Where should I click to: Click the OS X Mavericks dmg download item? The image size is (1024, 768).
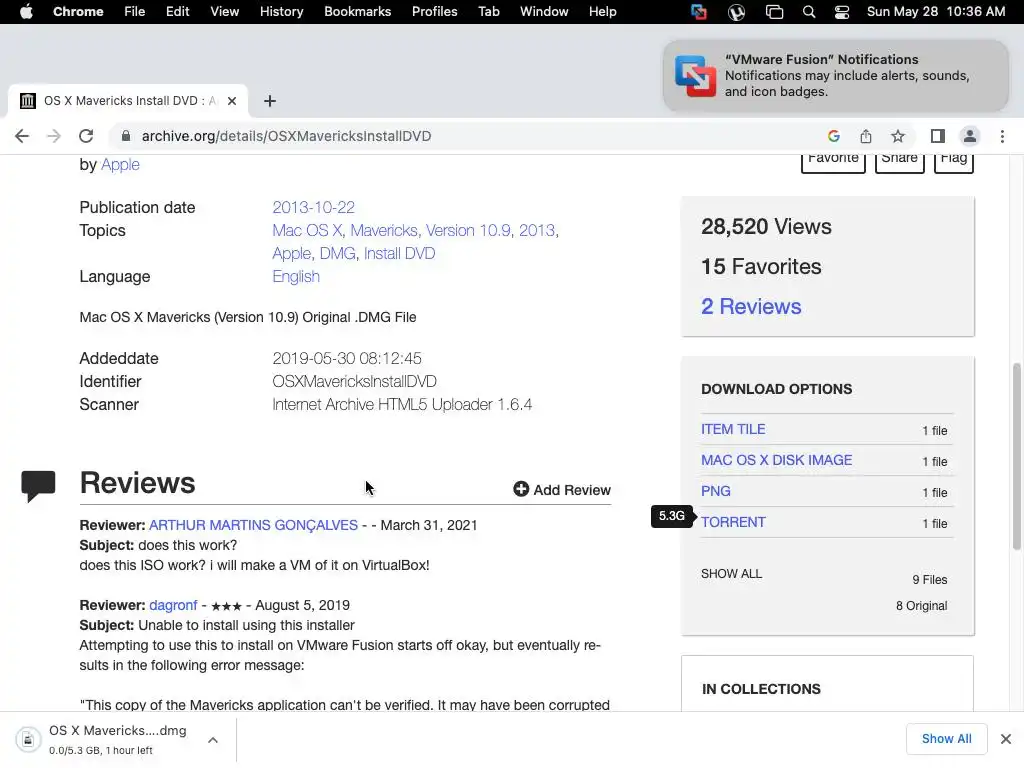(118, 739)
